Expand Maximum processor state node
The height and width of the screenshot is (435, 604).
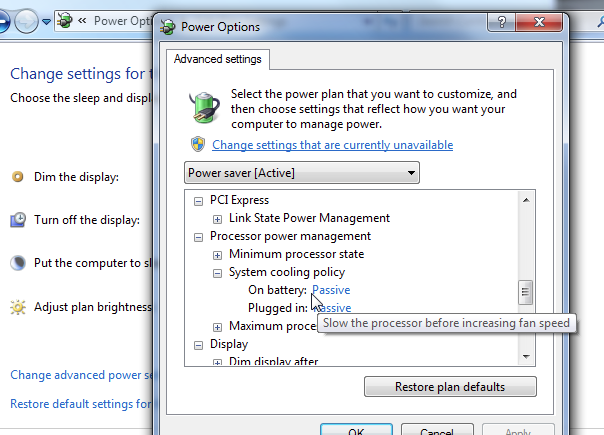tap(217, 327)
